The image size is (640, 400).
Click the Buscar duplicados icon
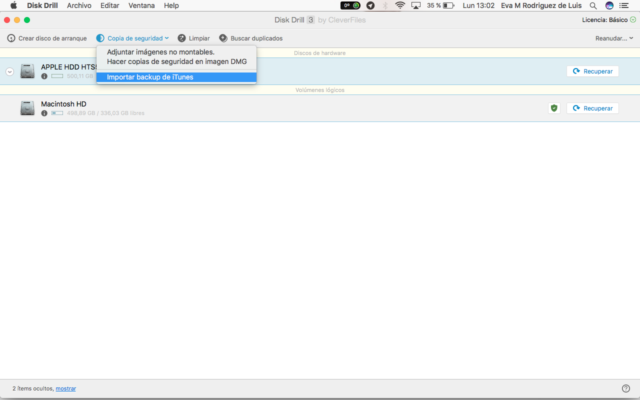(223, 38)
